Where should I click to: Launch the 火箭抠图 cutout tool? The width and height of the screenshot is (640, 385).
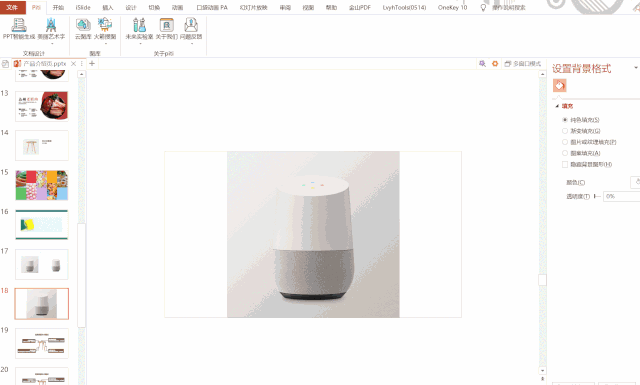pos(105,28)
